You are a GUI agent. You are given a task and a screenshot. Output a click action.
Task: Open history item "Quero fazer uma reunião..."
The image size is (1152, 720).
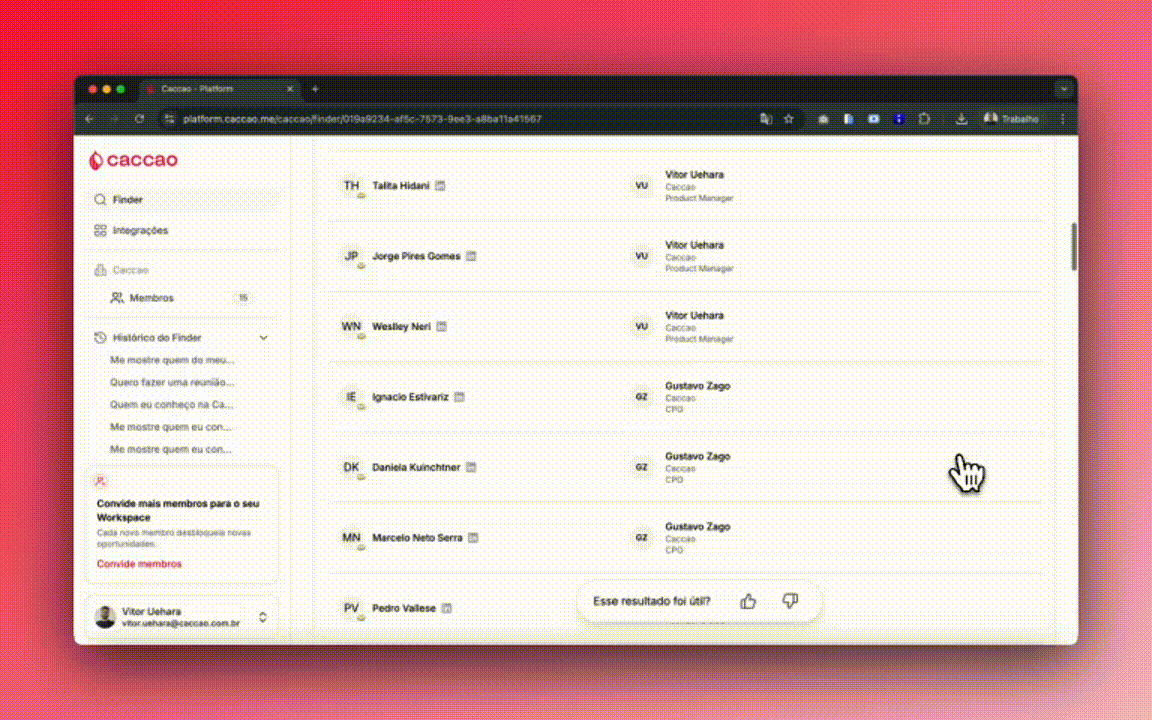point(172,382)
